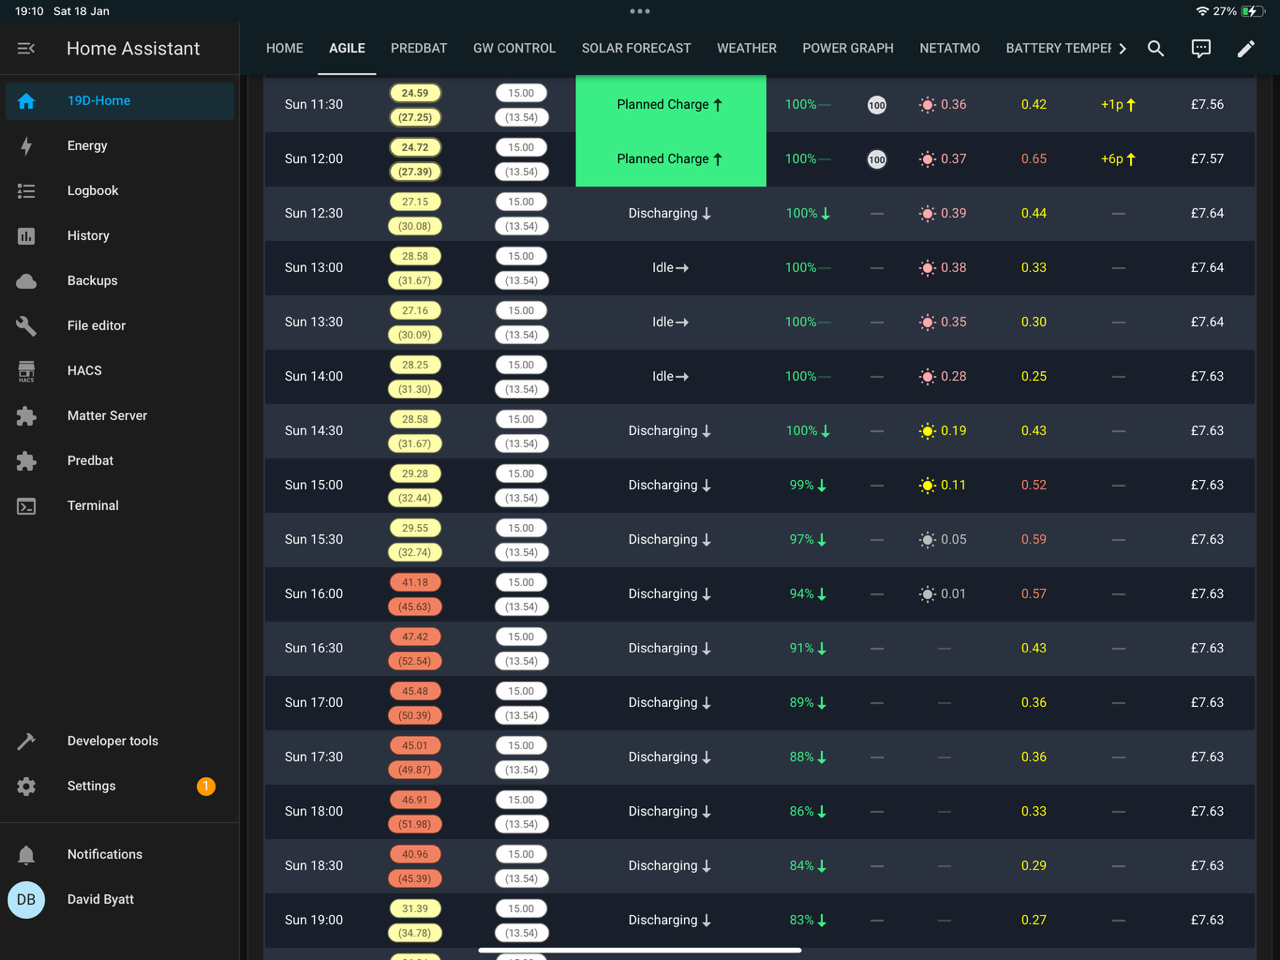This screenshot has width=1280, height=960.
Task: Switch to the PREDBAT tab
Action: click(419, 48)
